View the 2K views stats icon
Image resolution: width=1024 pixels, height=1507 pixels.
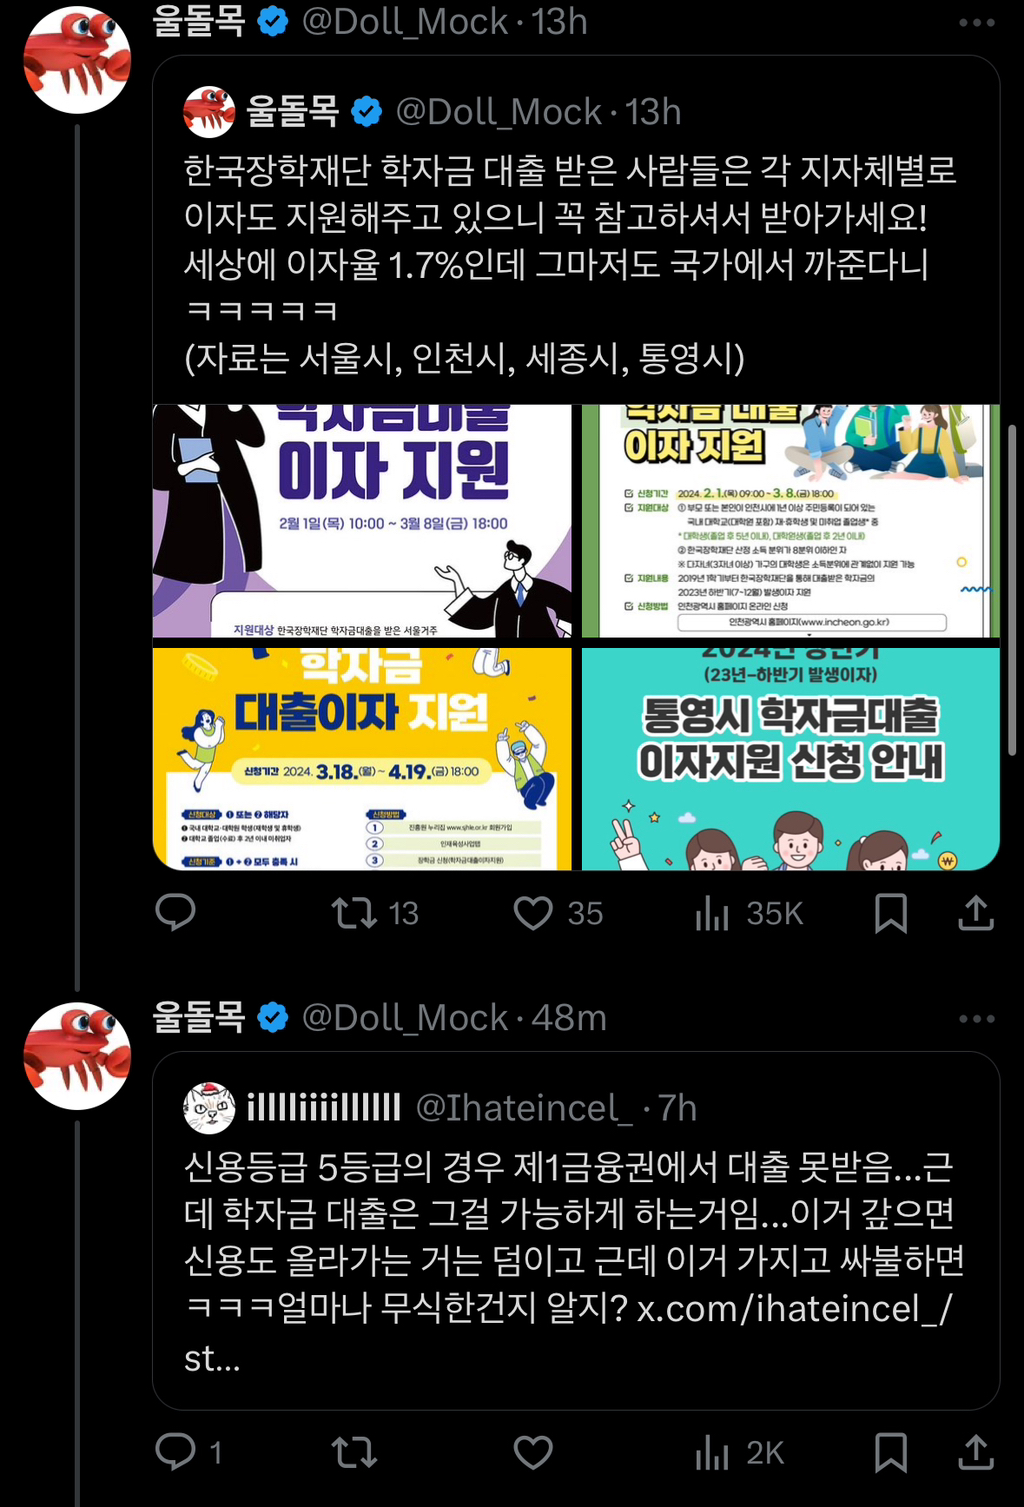[x=712, y=1452]
